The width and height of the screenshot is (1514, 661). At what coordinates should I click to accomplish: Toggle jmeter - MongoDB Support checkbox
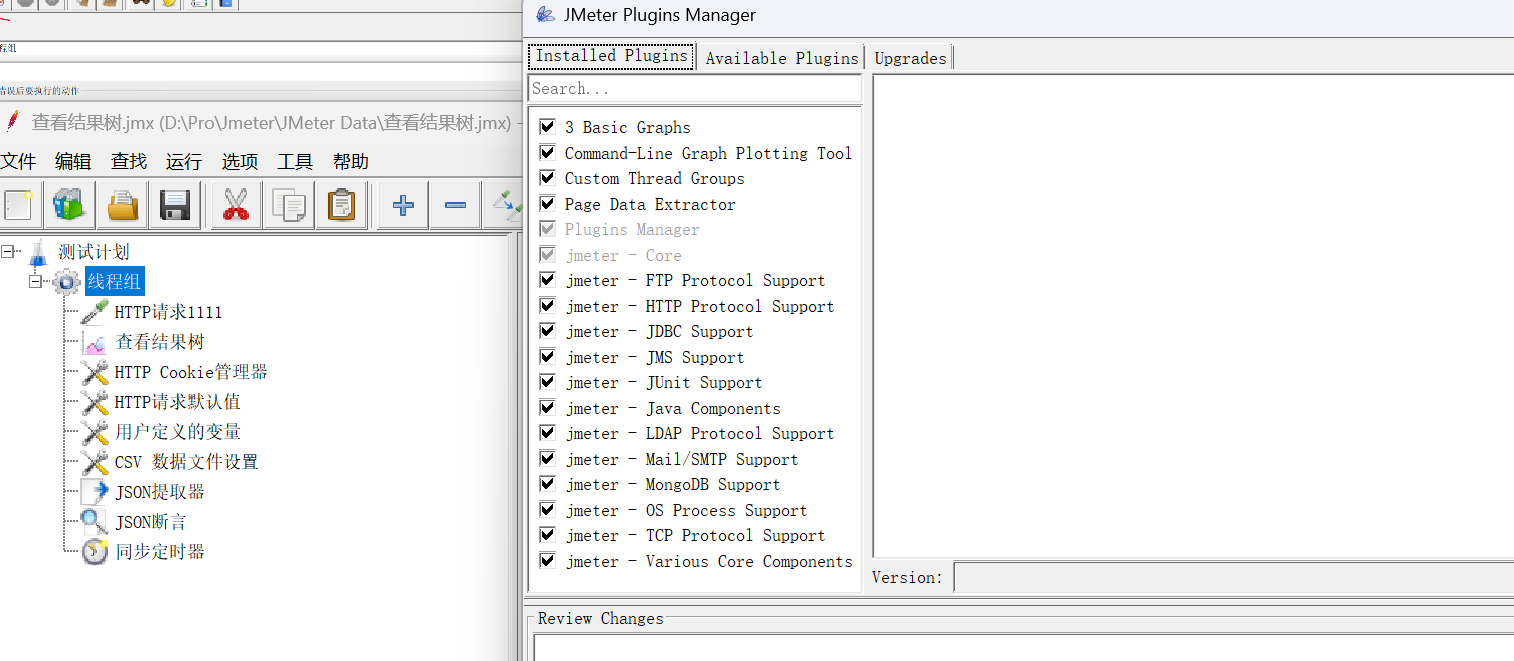[547, 484]
